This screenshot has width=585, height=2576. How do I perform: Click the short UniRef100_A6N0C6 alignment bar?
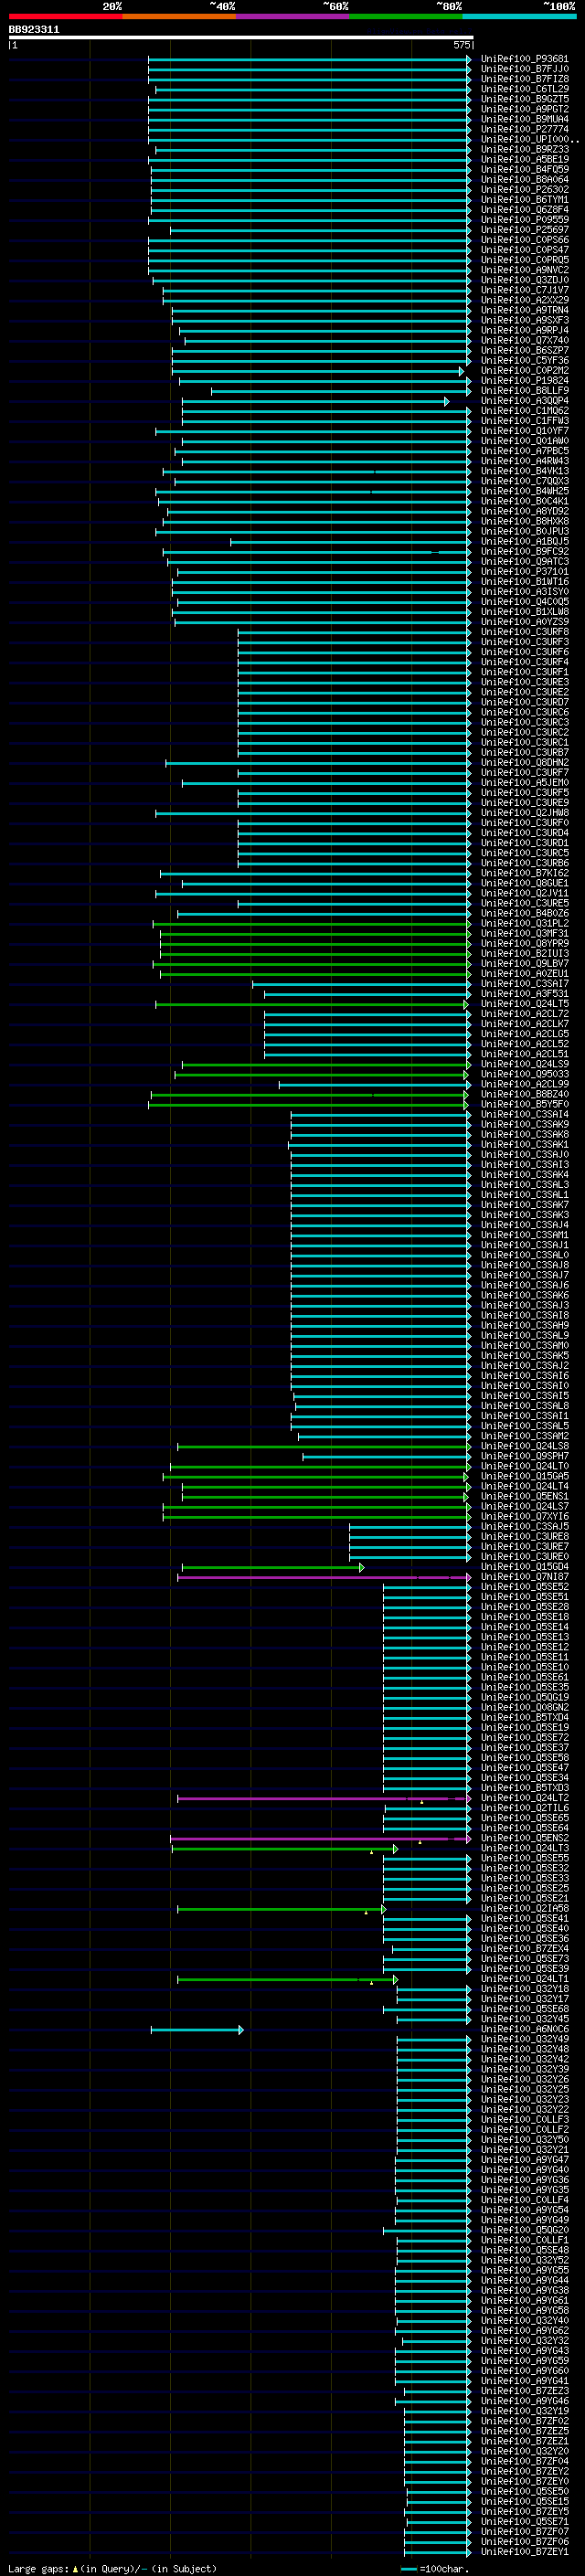point(197,2030)
